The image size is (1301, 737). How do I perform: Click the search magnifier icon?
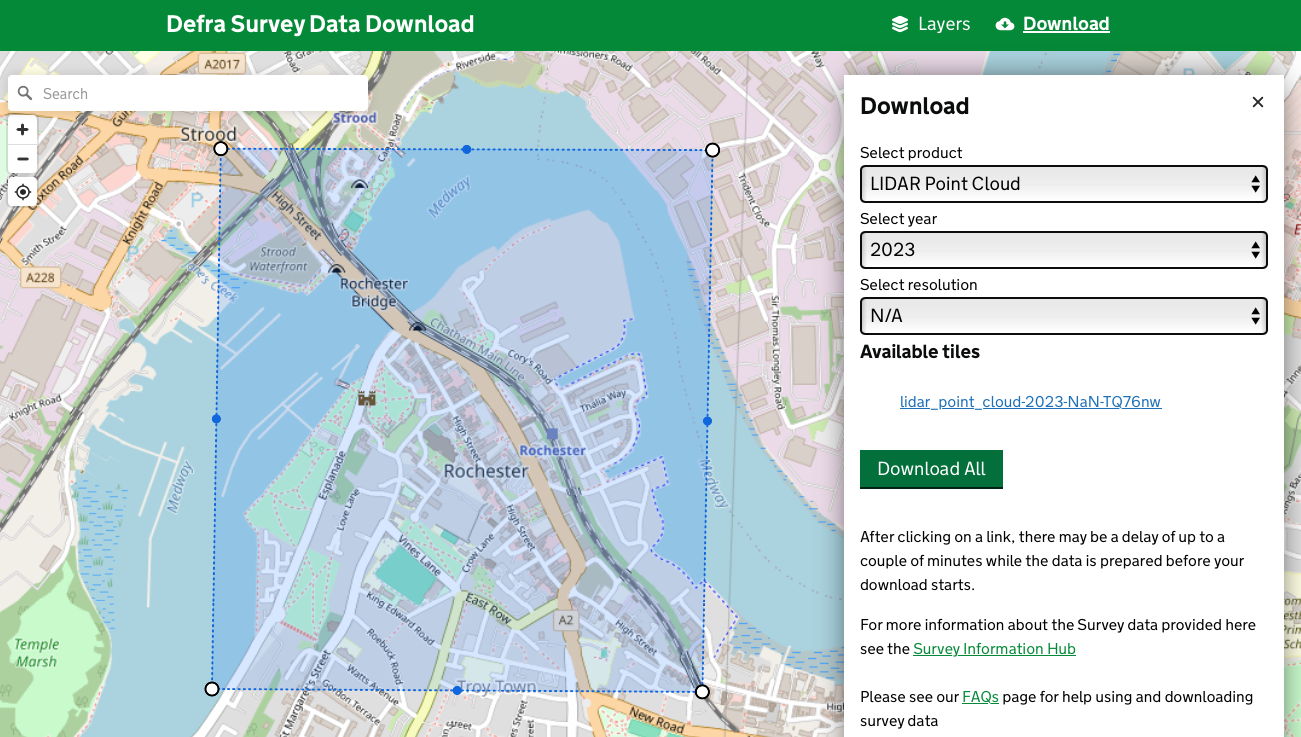pos(25,94)
